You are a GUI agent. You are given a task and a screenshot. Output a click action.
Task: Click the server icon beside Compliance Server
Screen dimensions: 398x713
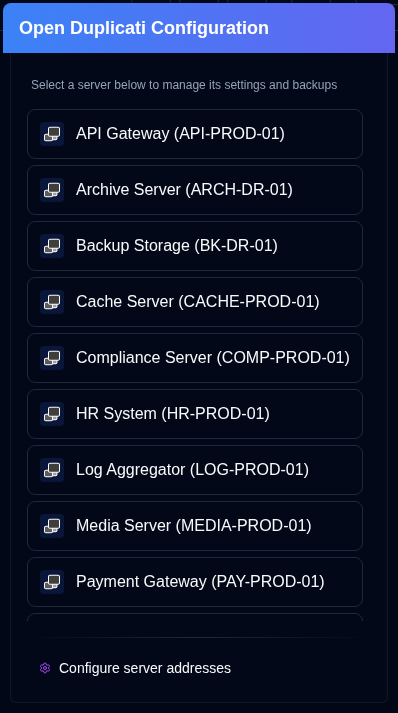[52, 358]
